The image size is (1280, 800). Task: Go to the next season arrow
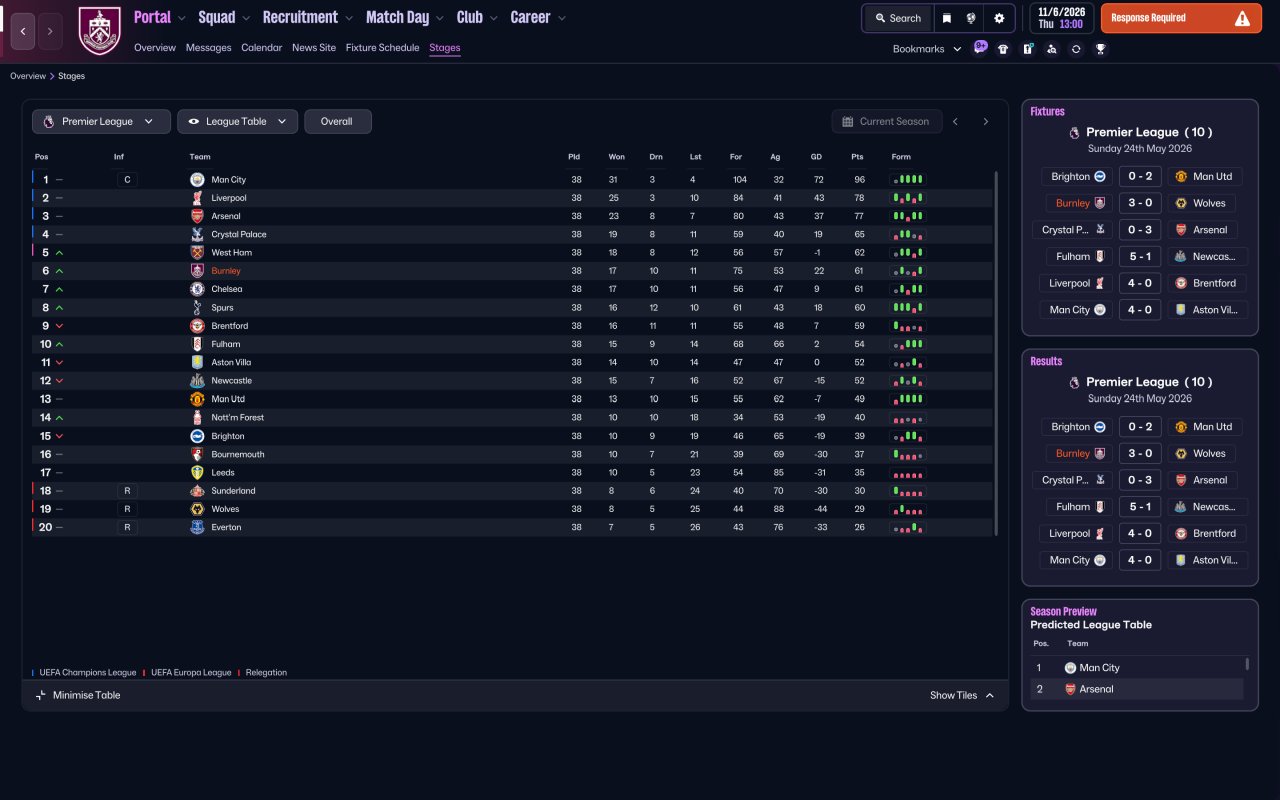pyautogui.click(x=985, y=122)
